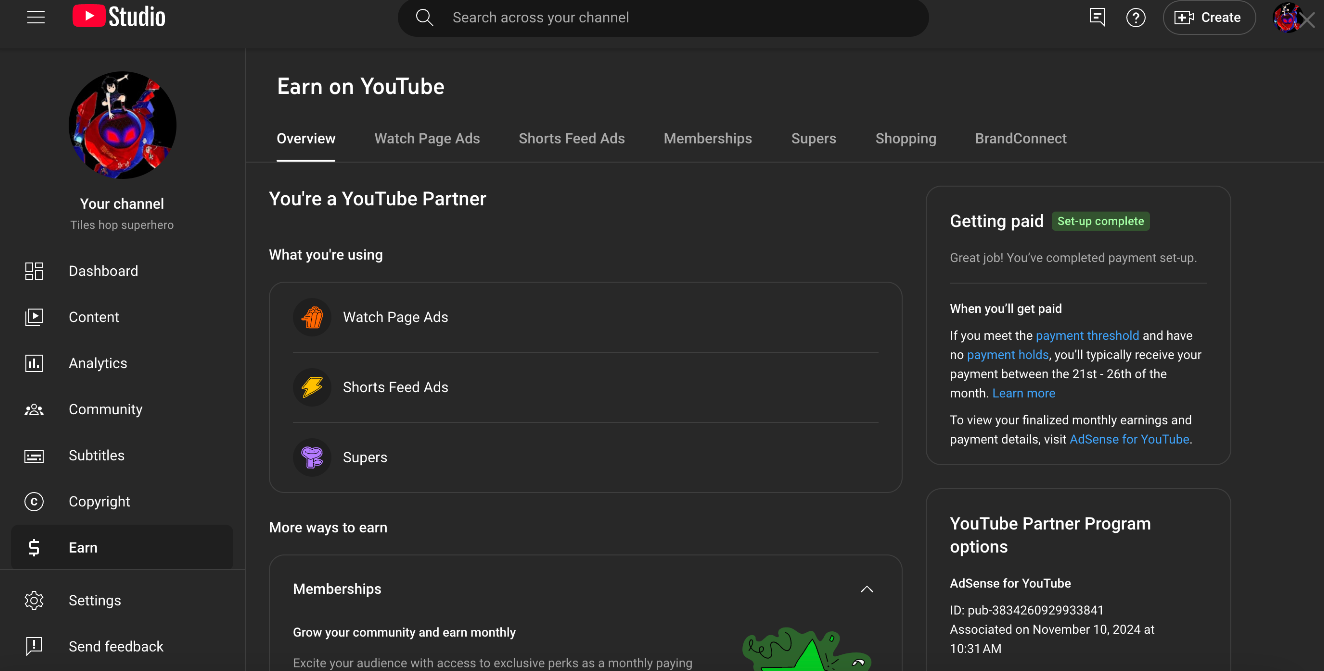1324x671 pixels.
Task: Click the Shorts Feed Ads lightning icon
Action: (312, 387)
